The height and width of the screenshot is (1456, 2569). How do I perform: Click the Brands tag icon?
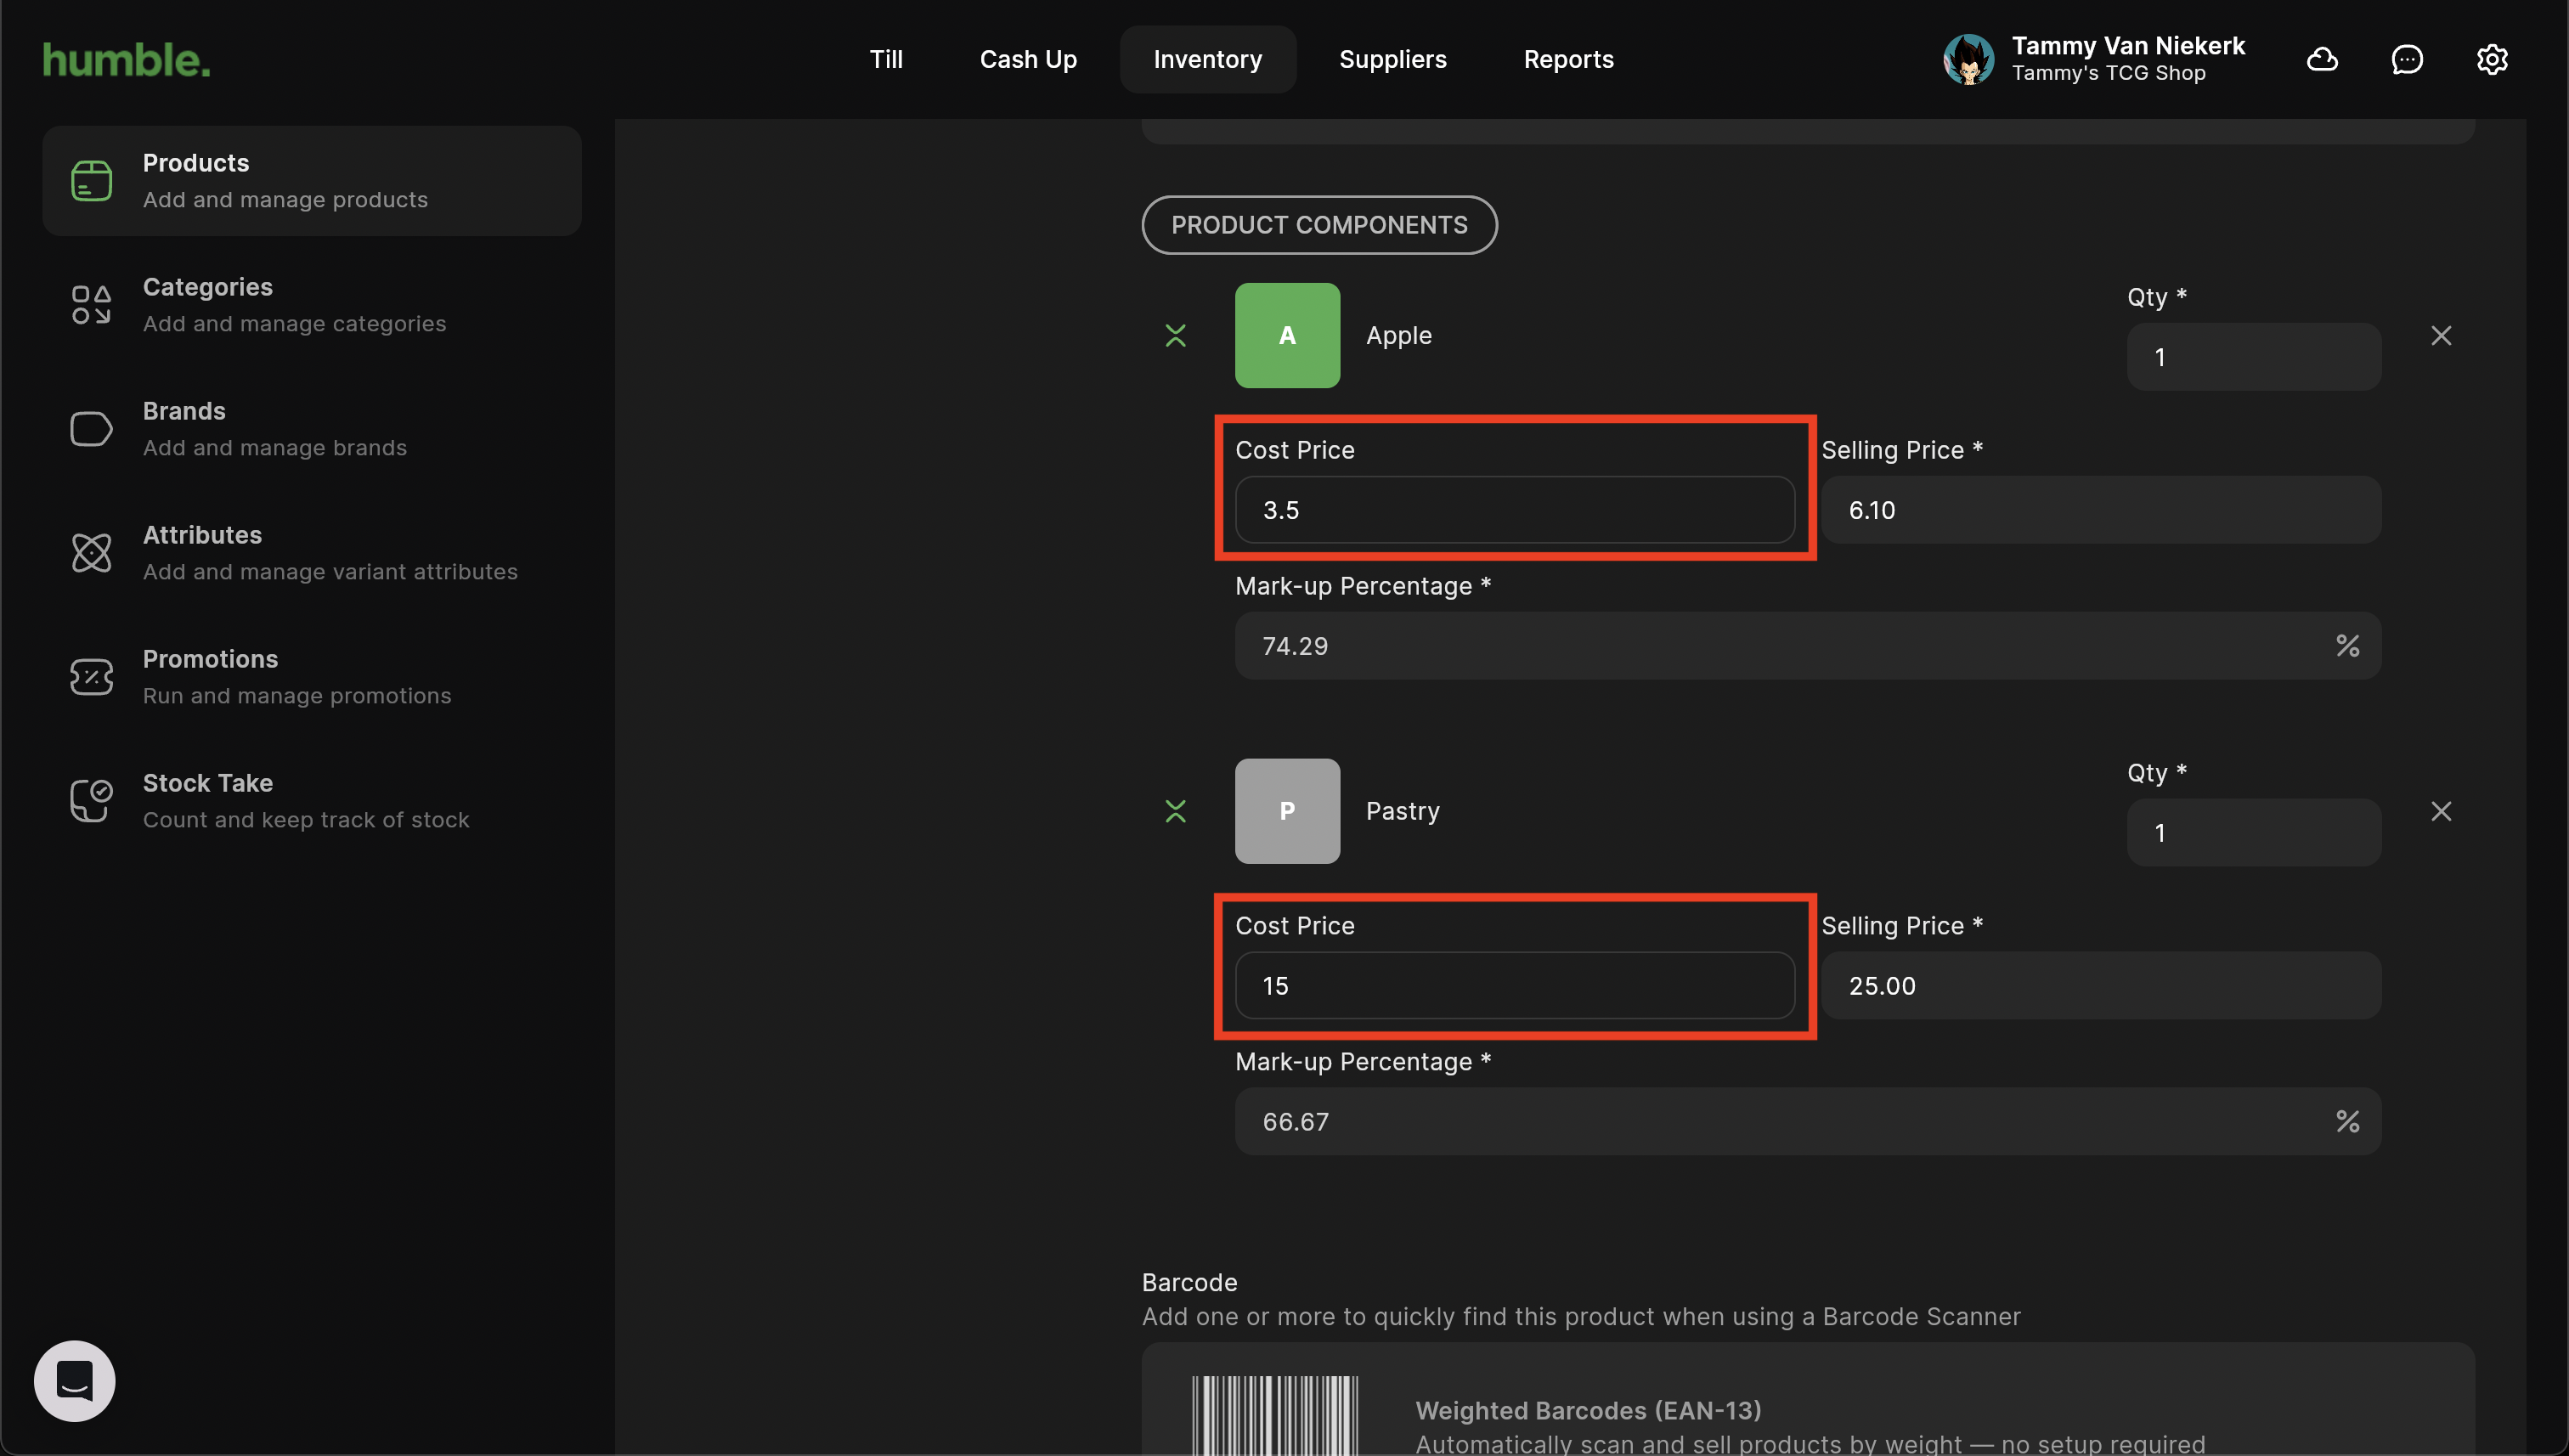[91, 429]
